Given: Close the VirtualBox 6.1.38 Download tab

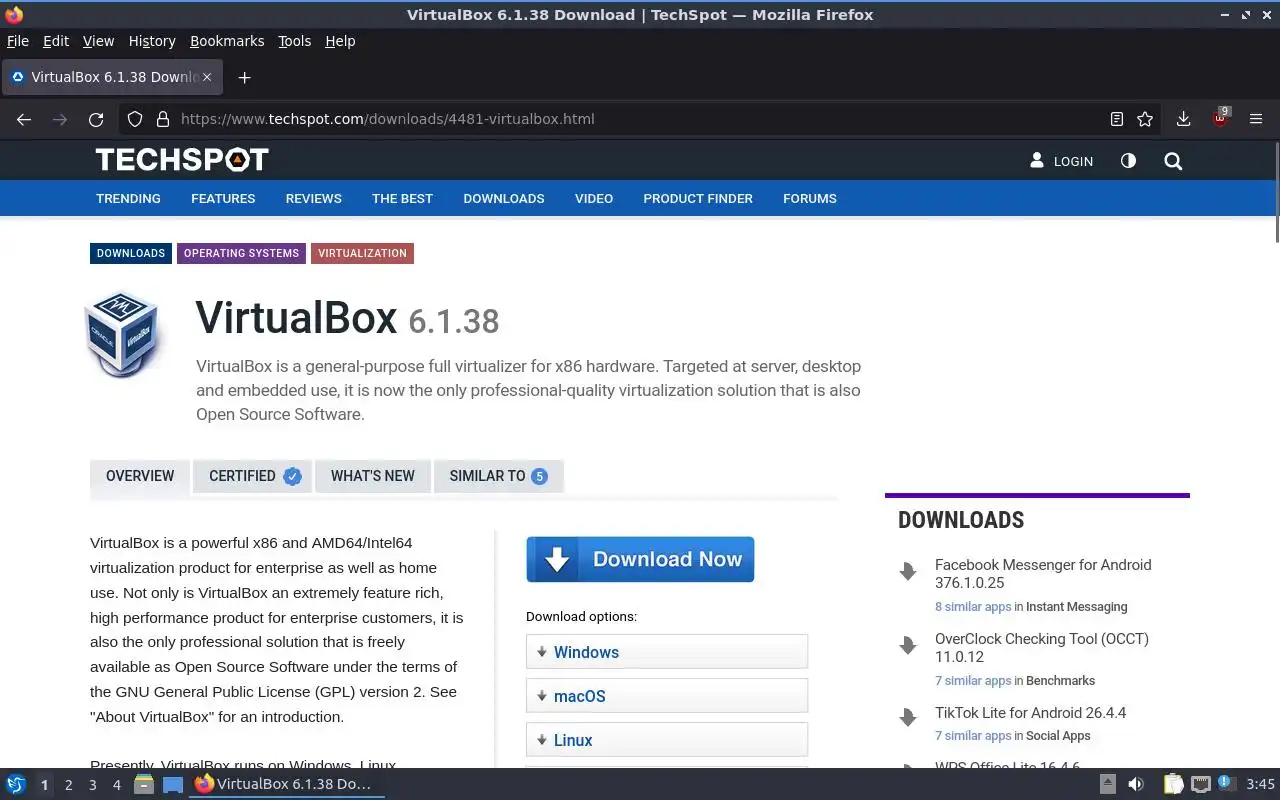Looking at the screenshot, I should pyautogui.click(x=208, y=77).
